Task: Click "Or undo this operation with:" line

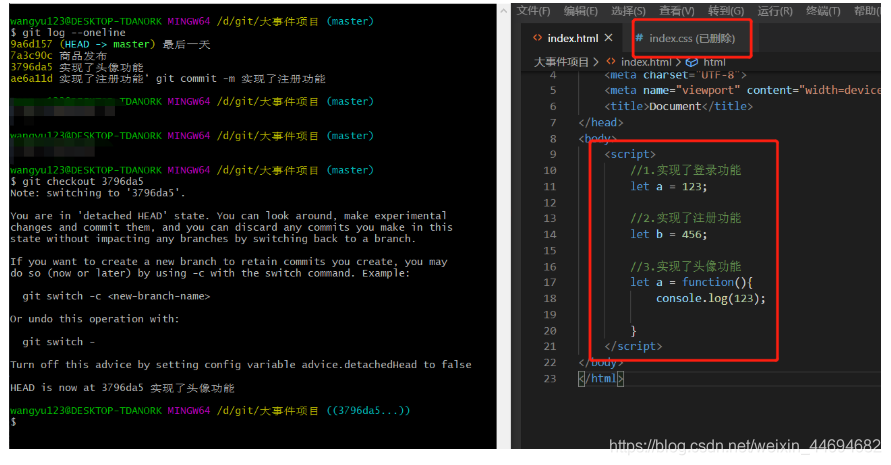Action: [94, 318]
